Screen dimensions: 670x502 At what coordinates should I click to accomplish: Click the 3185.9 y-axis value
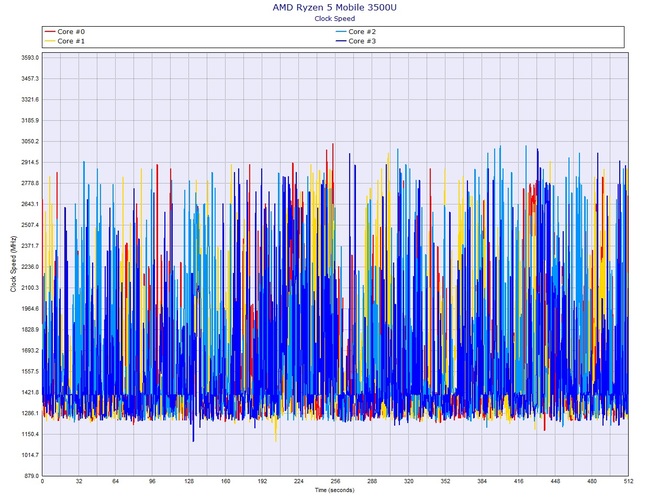pos(30,120)
